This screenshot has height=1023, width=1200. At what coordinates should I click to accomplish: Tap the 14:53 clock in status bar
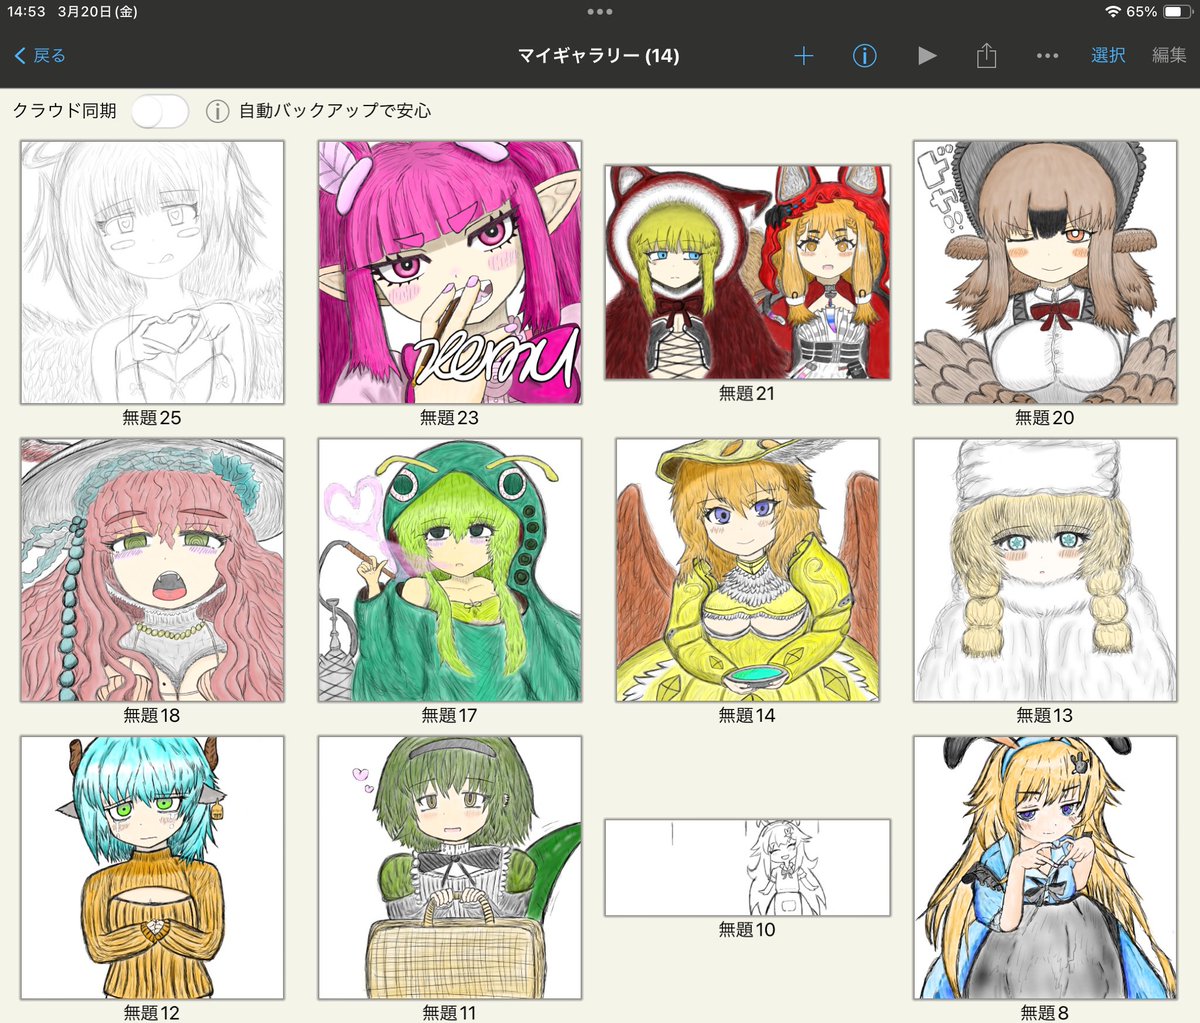click(x=26, y=12)
